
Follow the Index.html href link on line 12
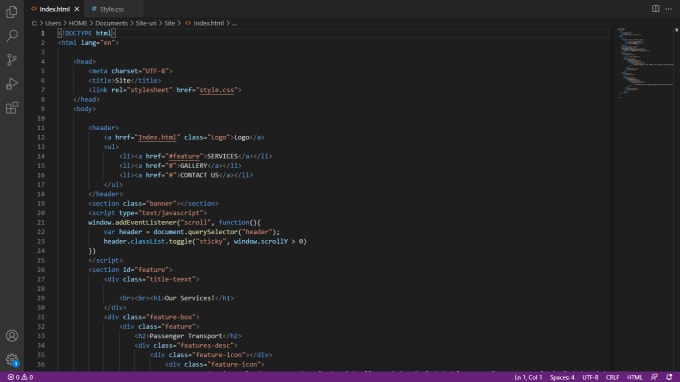157,137
